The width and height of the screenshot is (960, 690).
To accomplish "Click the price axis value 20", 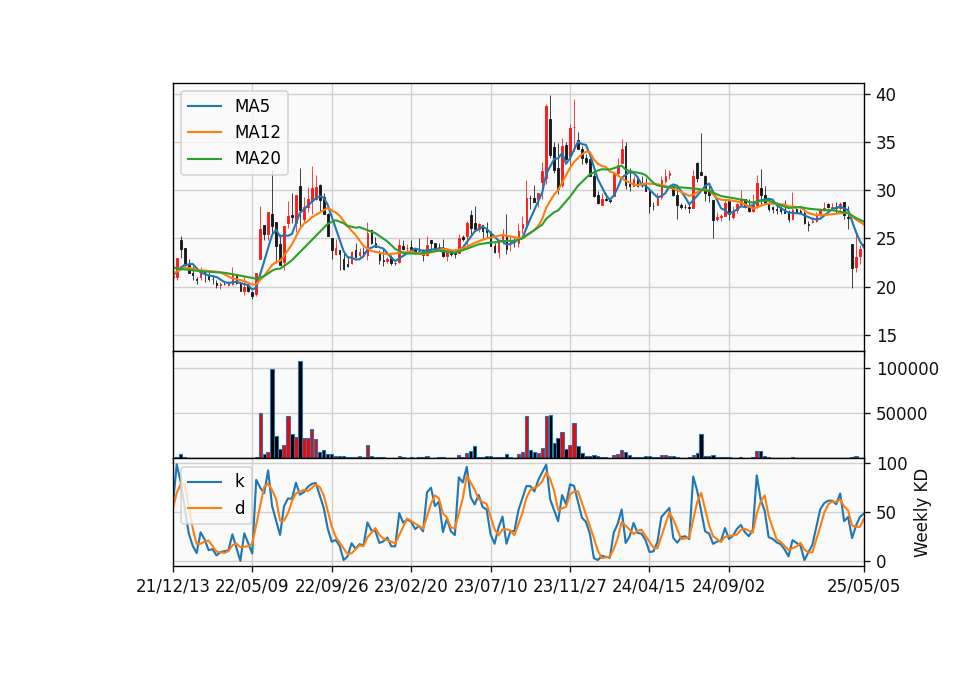I will coord(886,288).
